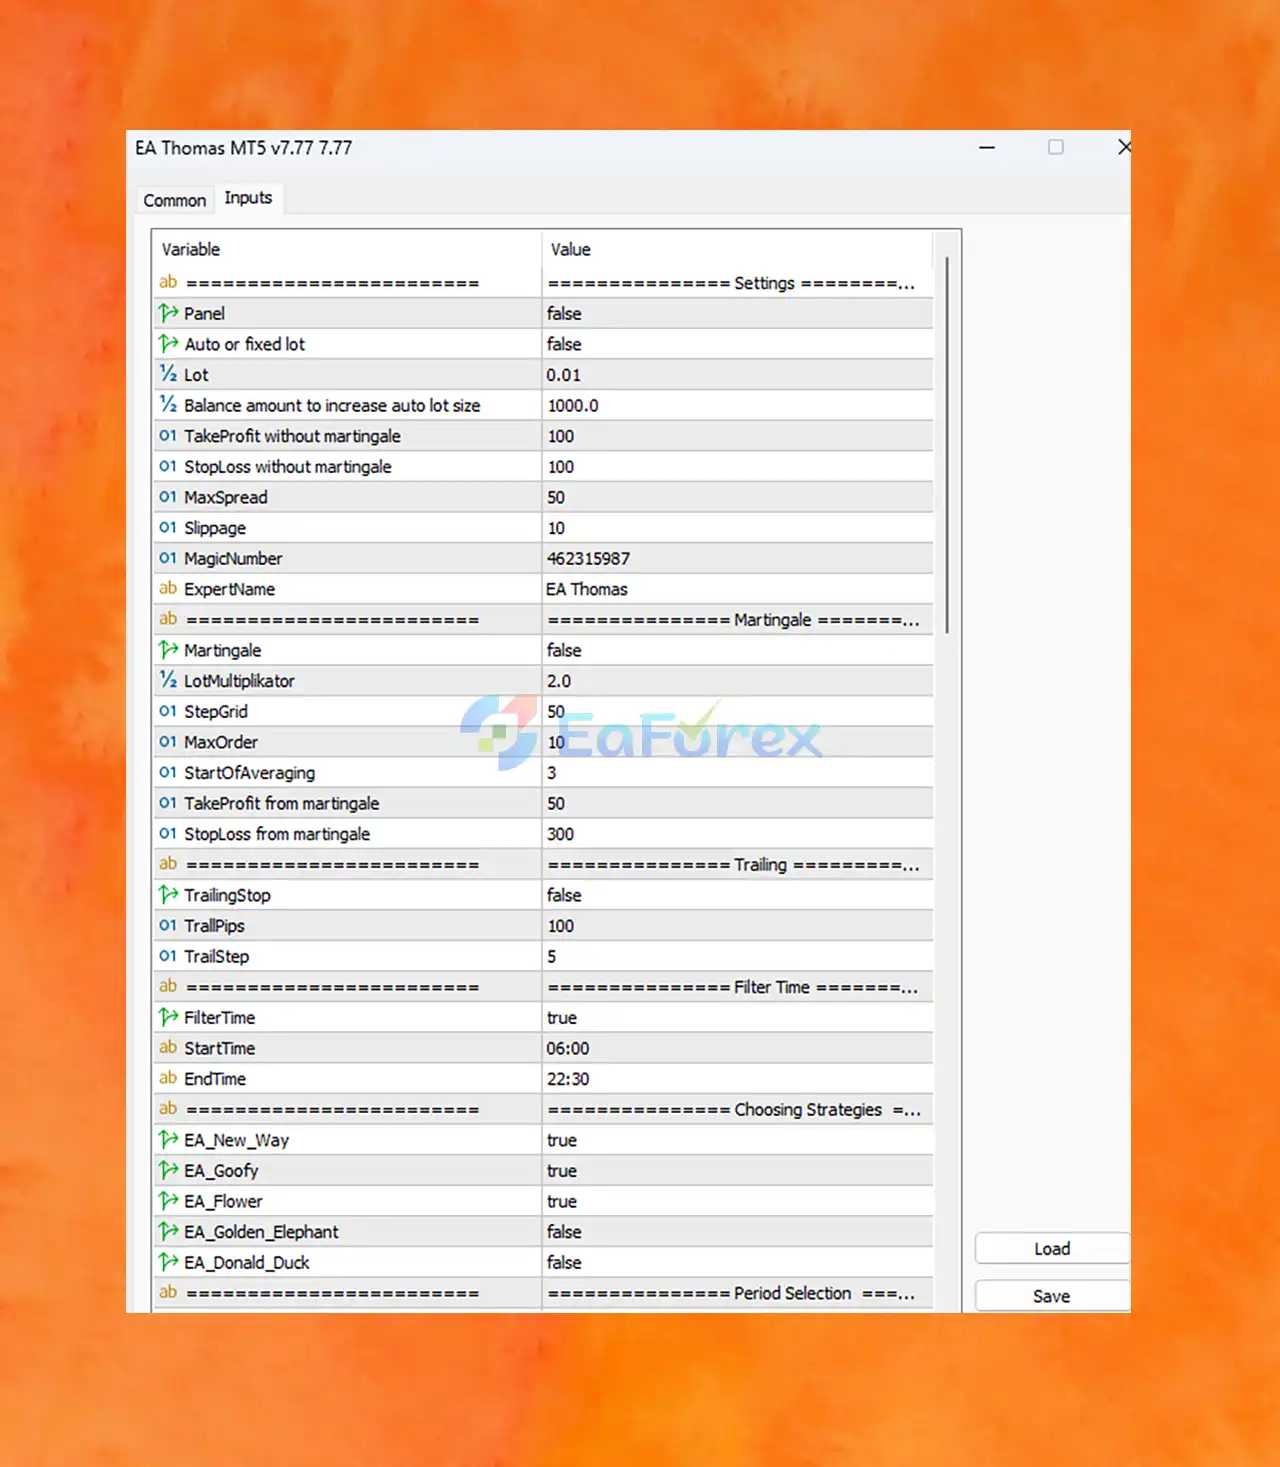Click the boolean icon beside Panel
1280x1467 pixels.
coord(168,313)
